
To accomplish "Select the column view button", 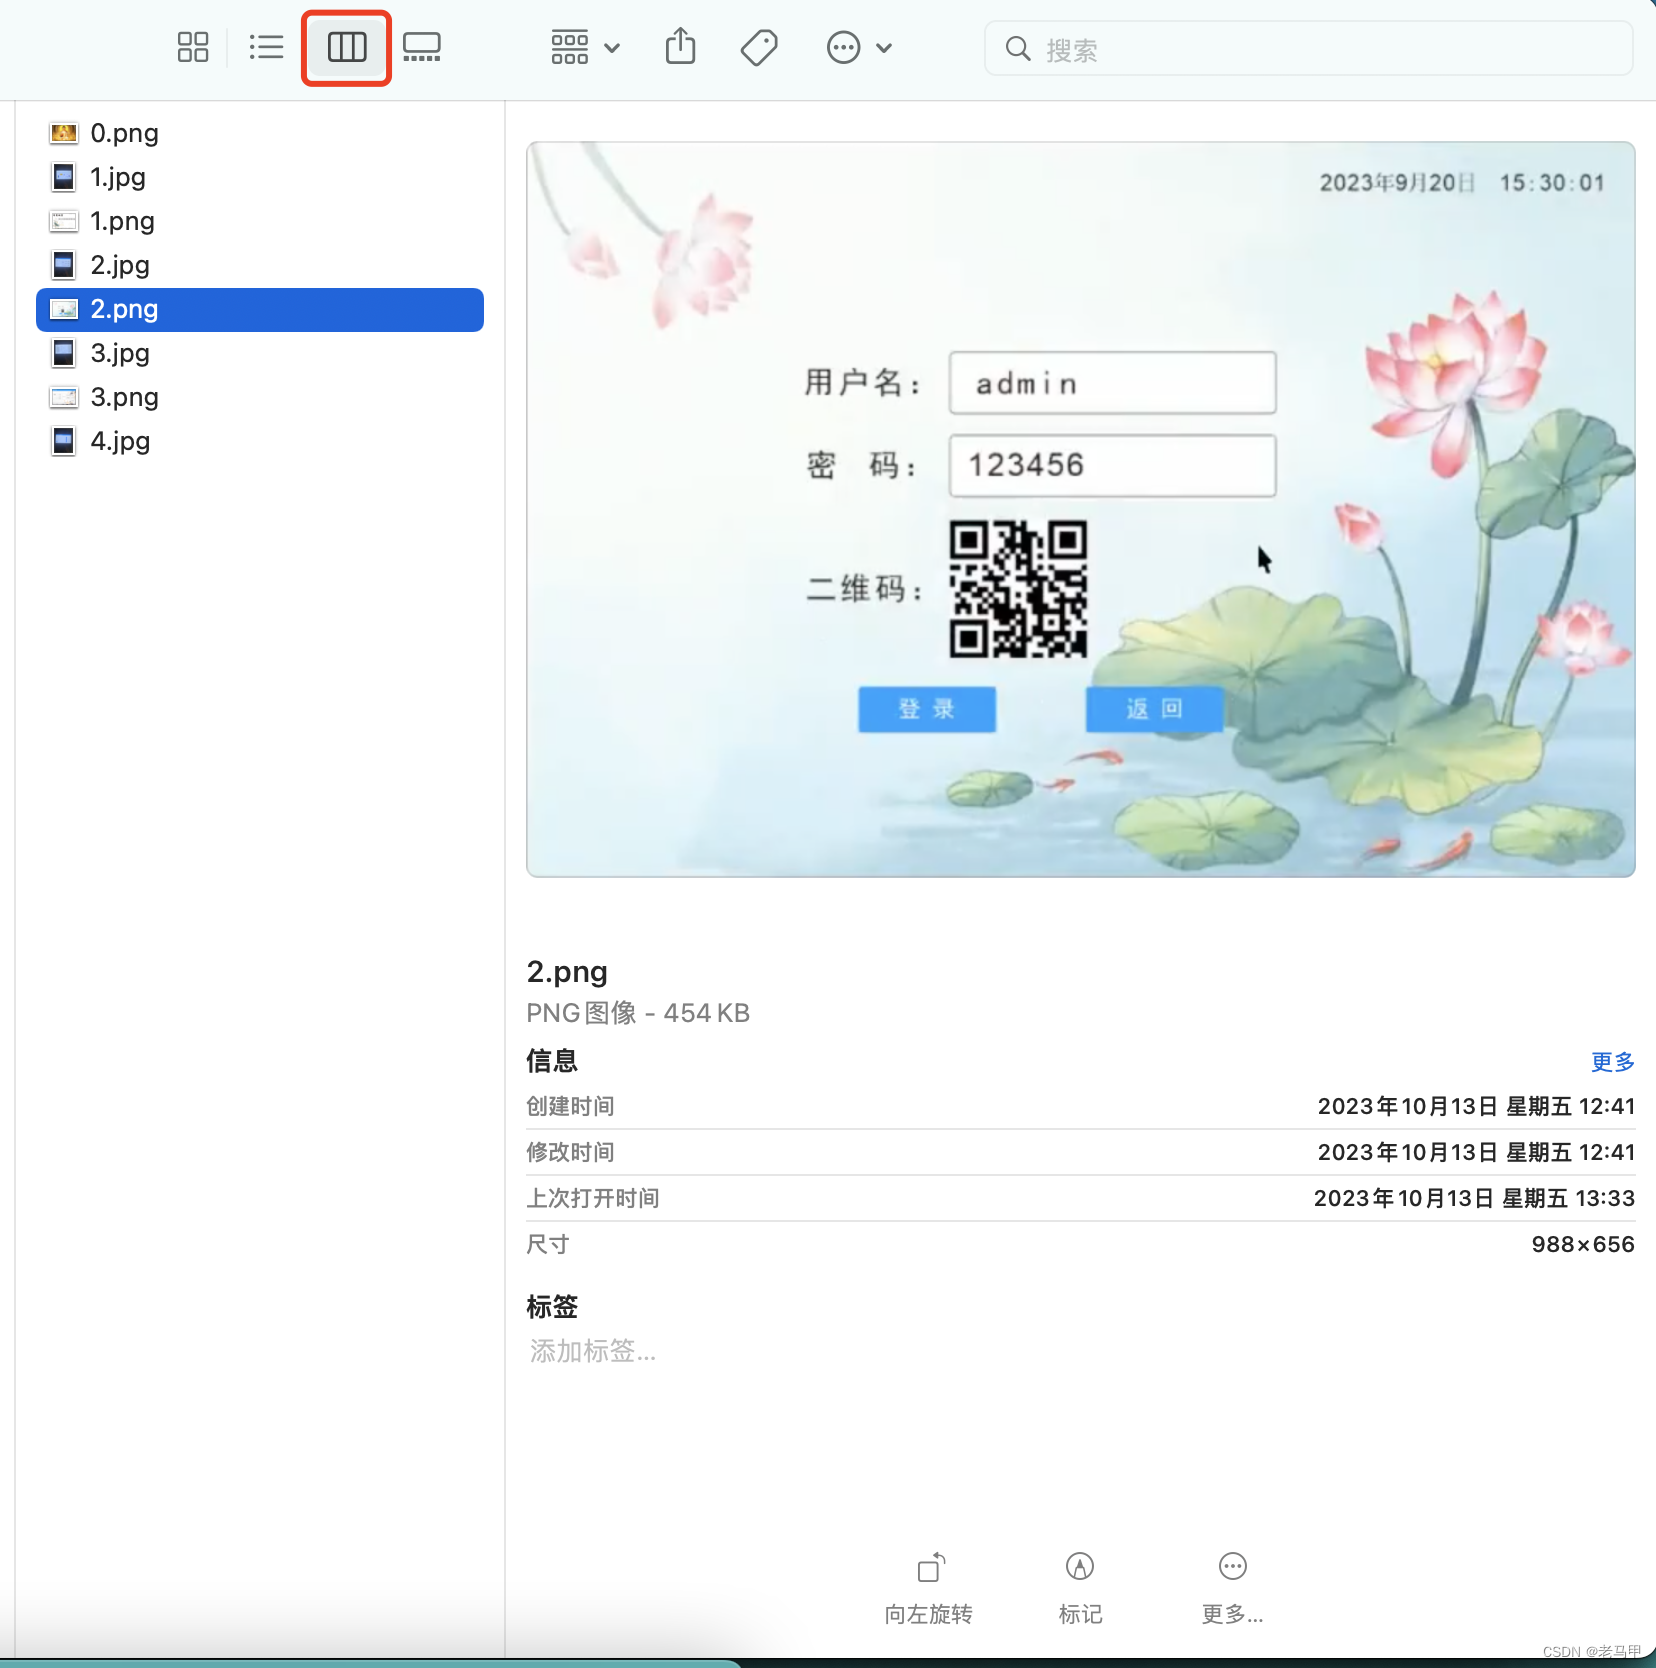I will coord(347,47).
